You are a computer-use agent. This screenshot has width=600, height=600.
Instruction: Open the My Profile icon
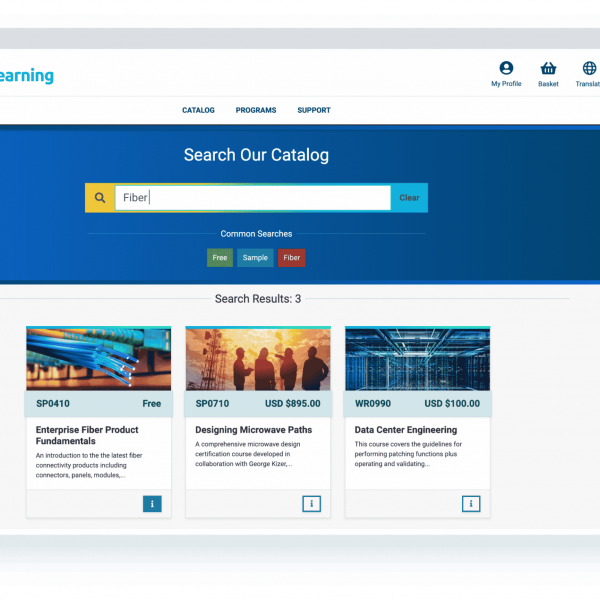click(x=506, y=69)
